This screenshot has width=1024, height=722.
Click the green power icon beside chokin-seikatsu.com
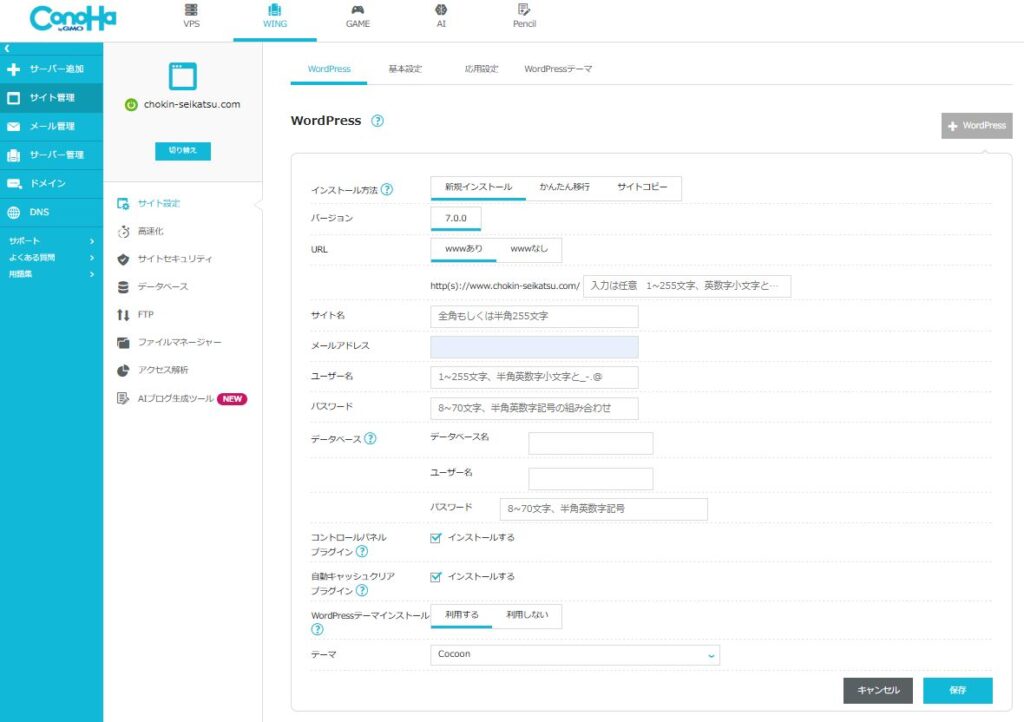point(131,104)
